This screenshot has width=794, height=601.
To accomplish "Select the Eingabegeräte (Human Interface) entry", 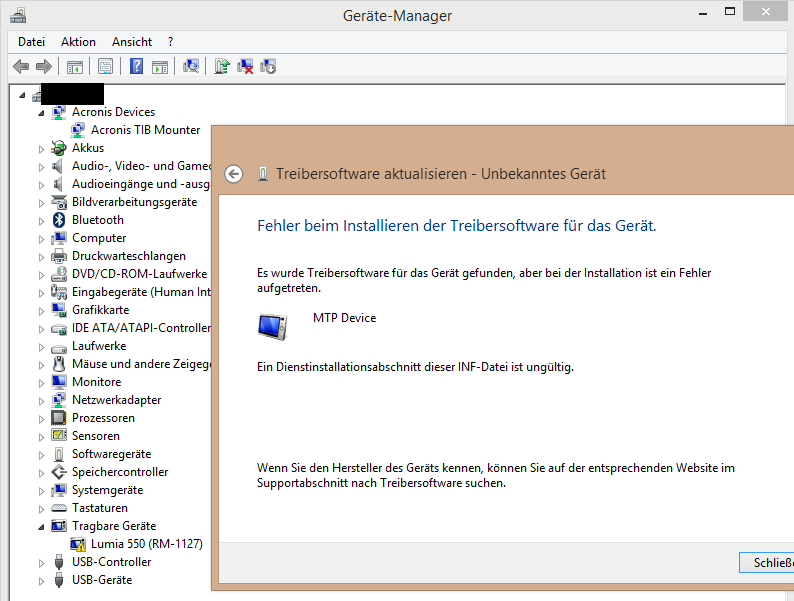I will pos(141,292).
